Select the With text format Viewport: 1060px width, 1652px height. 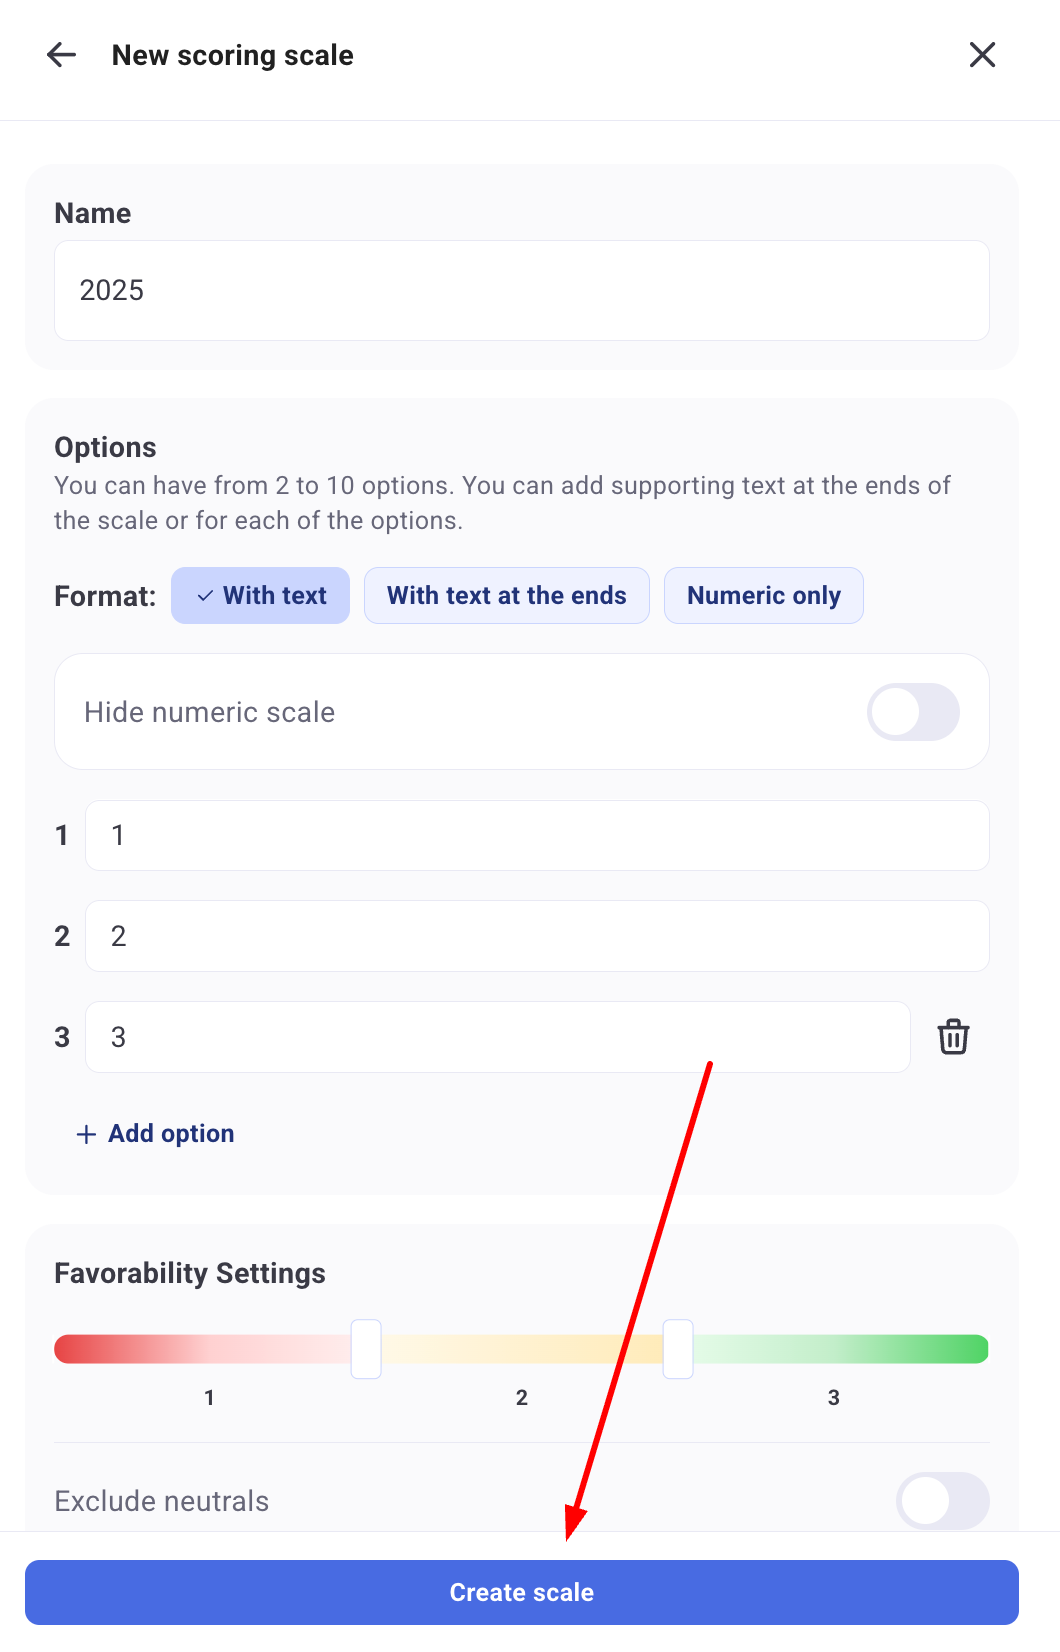pyautogui.click(x=260, y=596)
